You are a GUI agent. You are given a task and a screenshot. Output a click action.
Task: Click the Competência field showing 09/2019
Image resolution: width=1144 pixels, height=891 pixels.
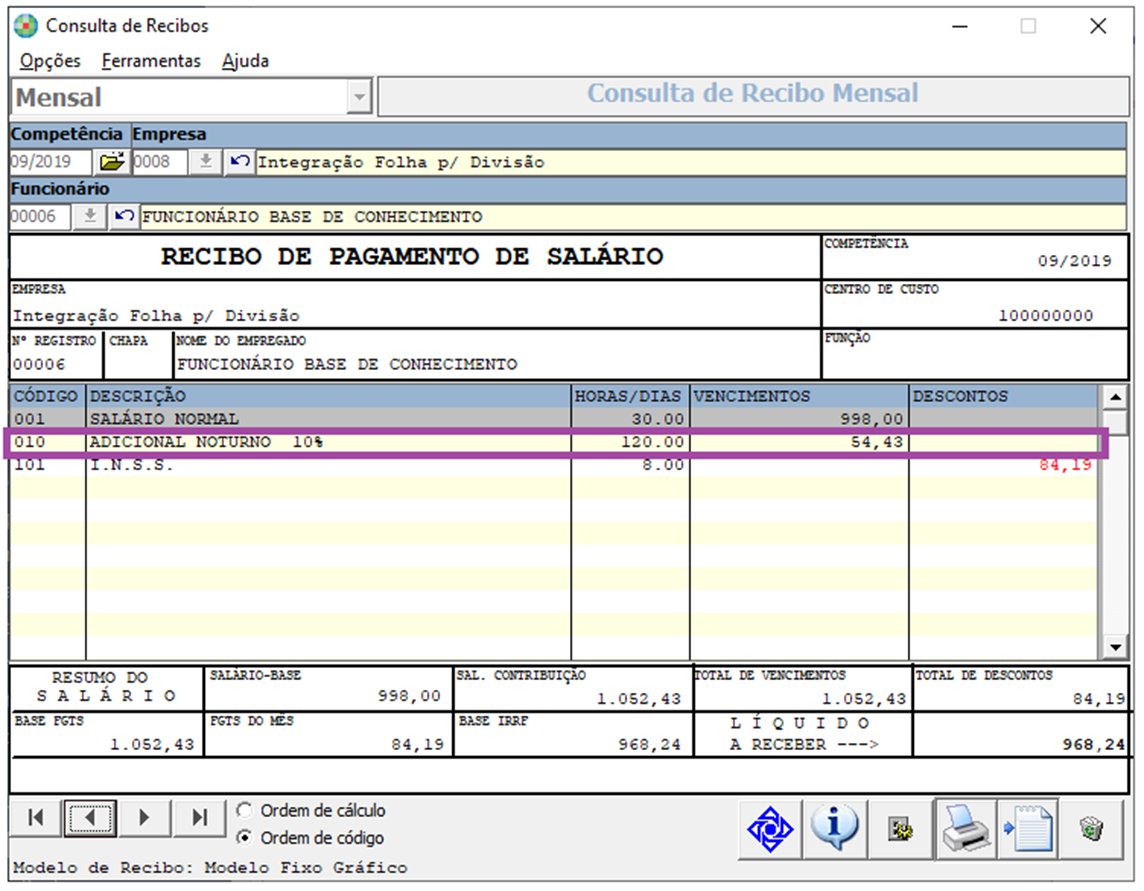[50, 161]
